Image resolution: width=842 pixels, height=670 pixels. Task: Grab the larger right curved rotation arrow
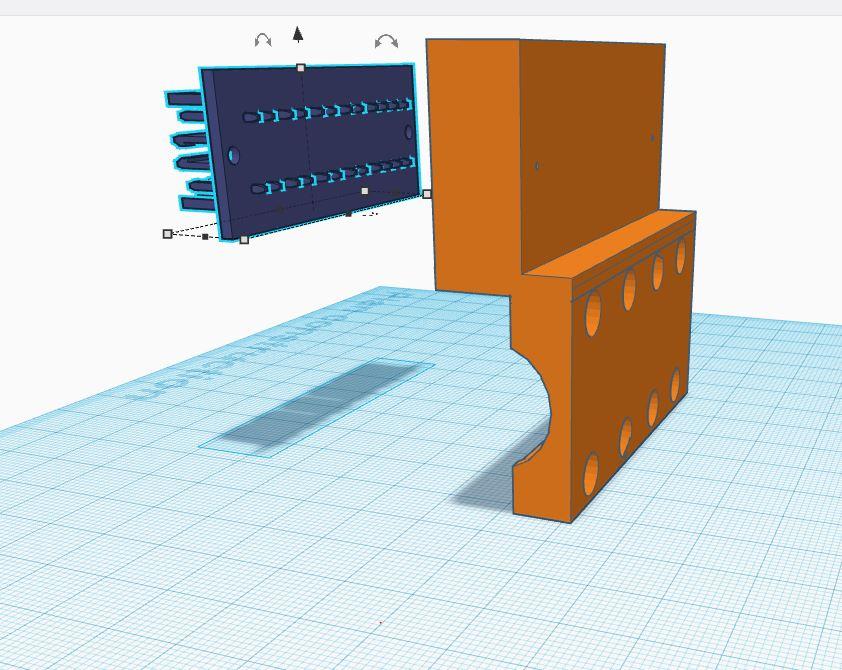(x=387, y=41)
